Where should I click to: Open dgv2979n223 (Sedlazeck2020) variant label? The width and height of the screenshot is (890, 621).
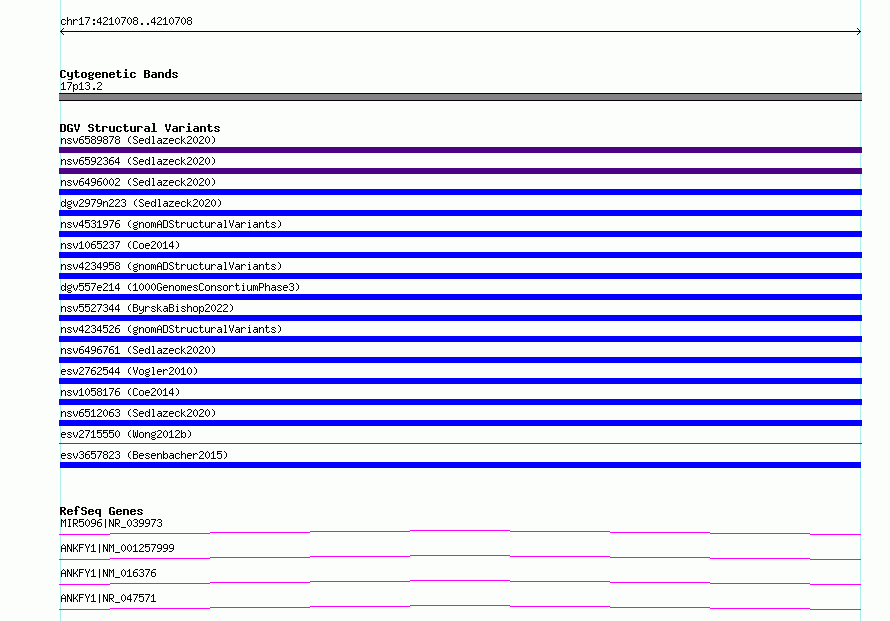pos(141,203)
